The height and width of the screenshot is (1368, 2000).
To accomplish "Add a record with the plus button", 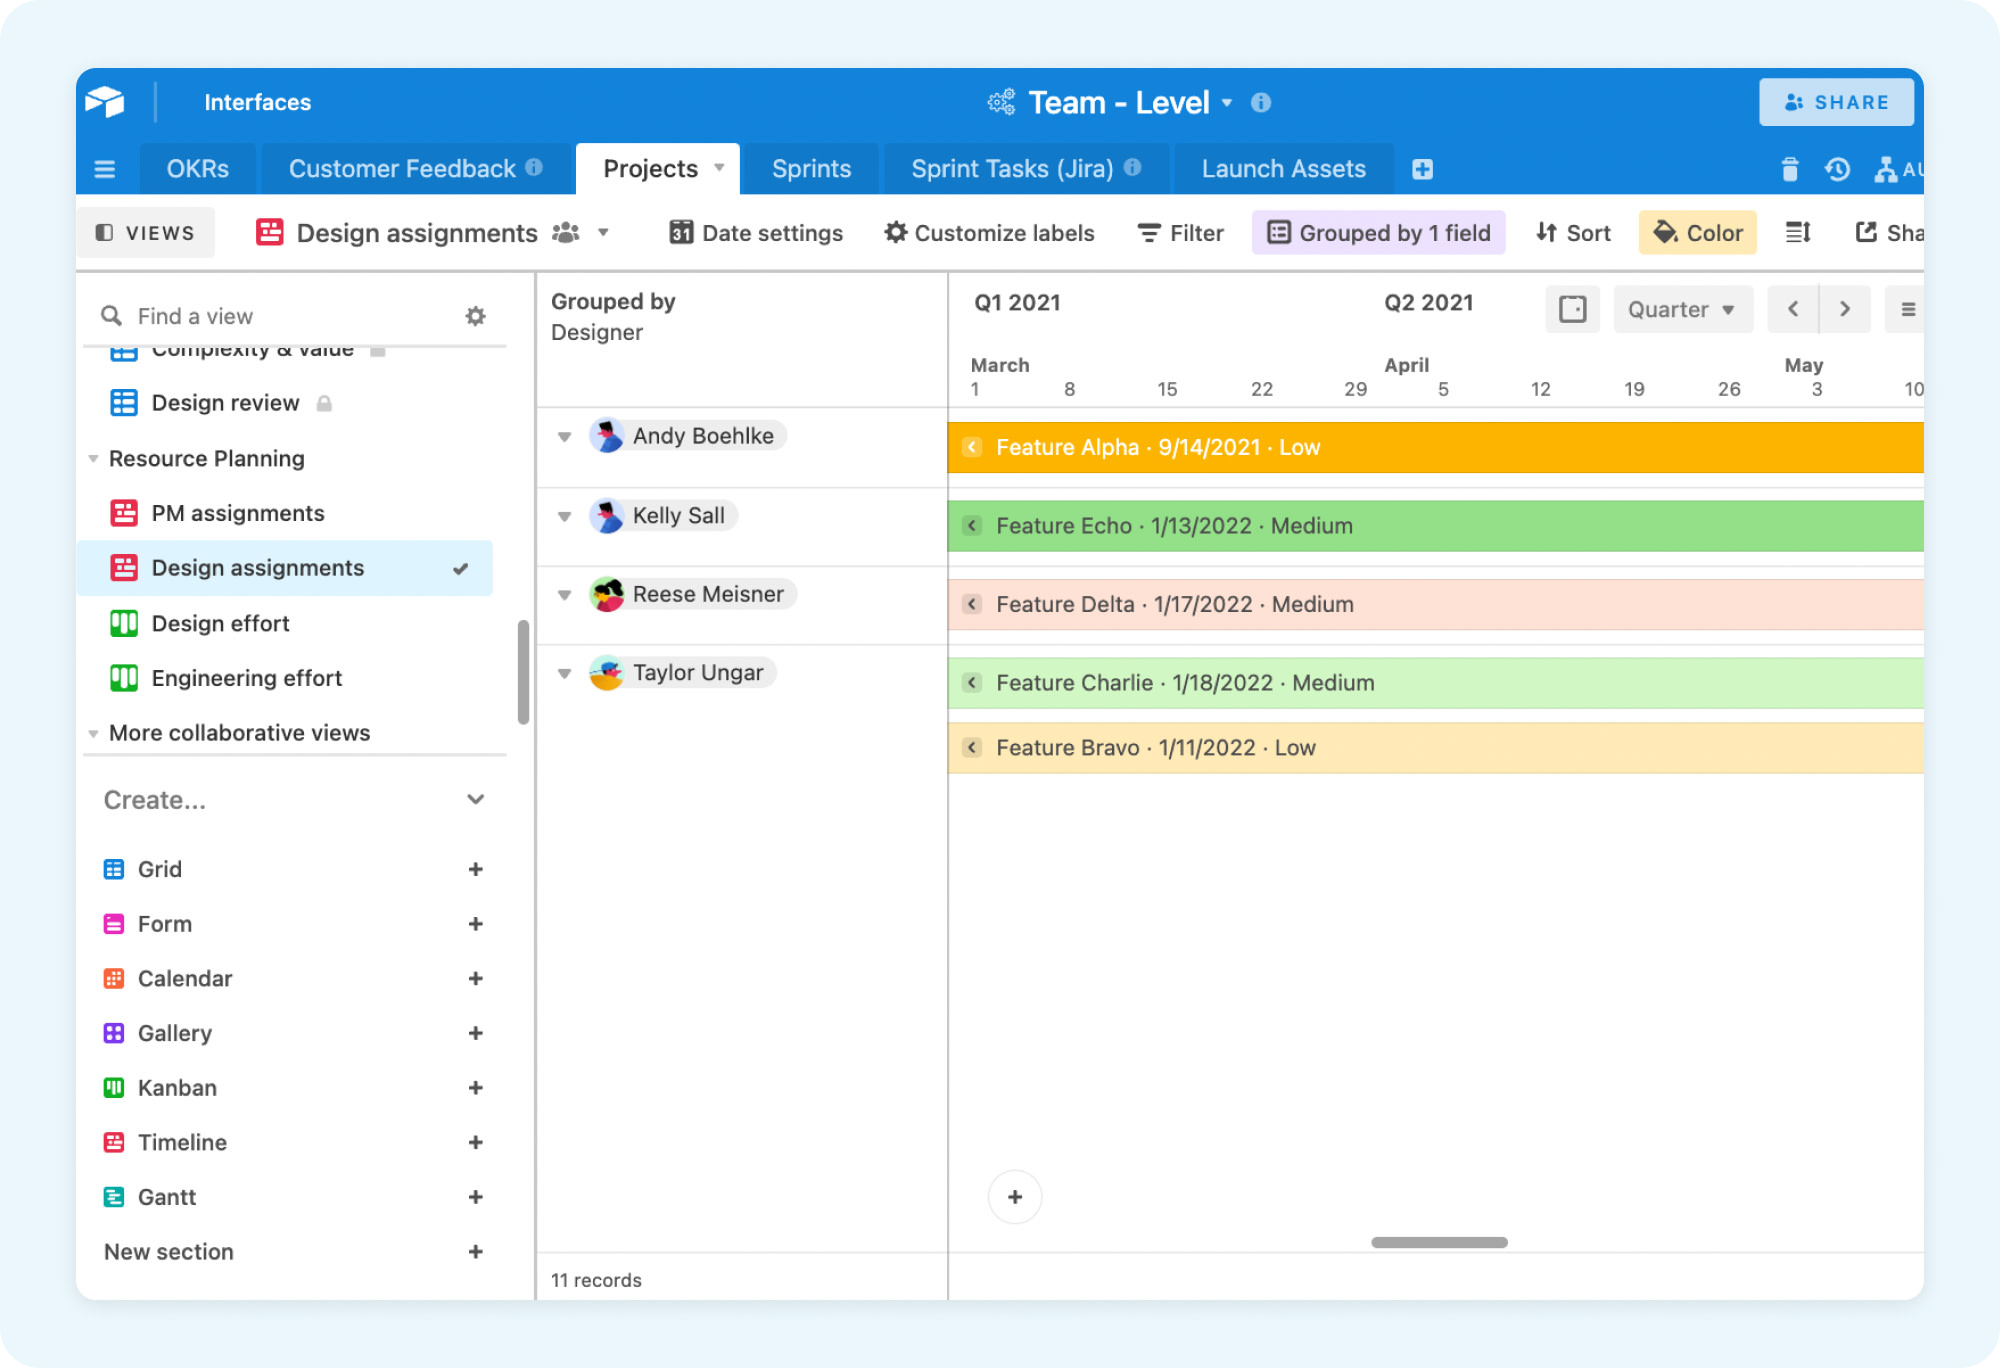I will click(x=1015, y=1196).
